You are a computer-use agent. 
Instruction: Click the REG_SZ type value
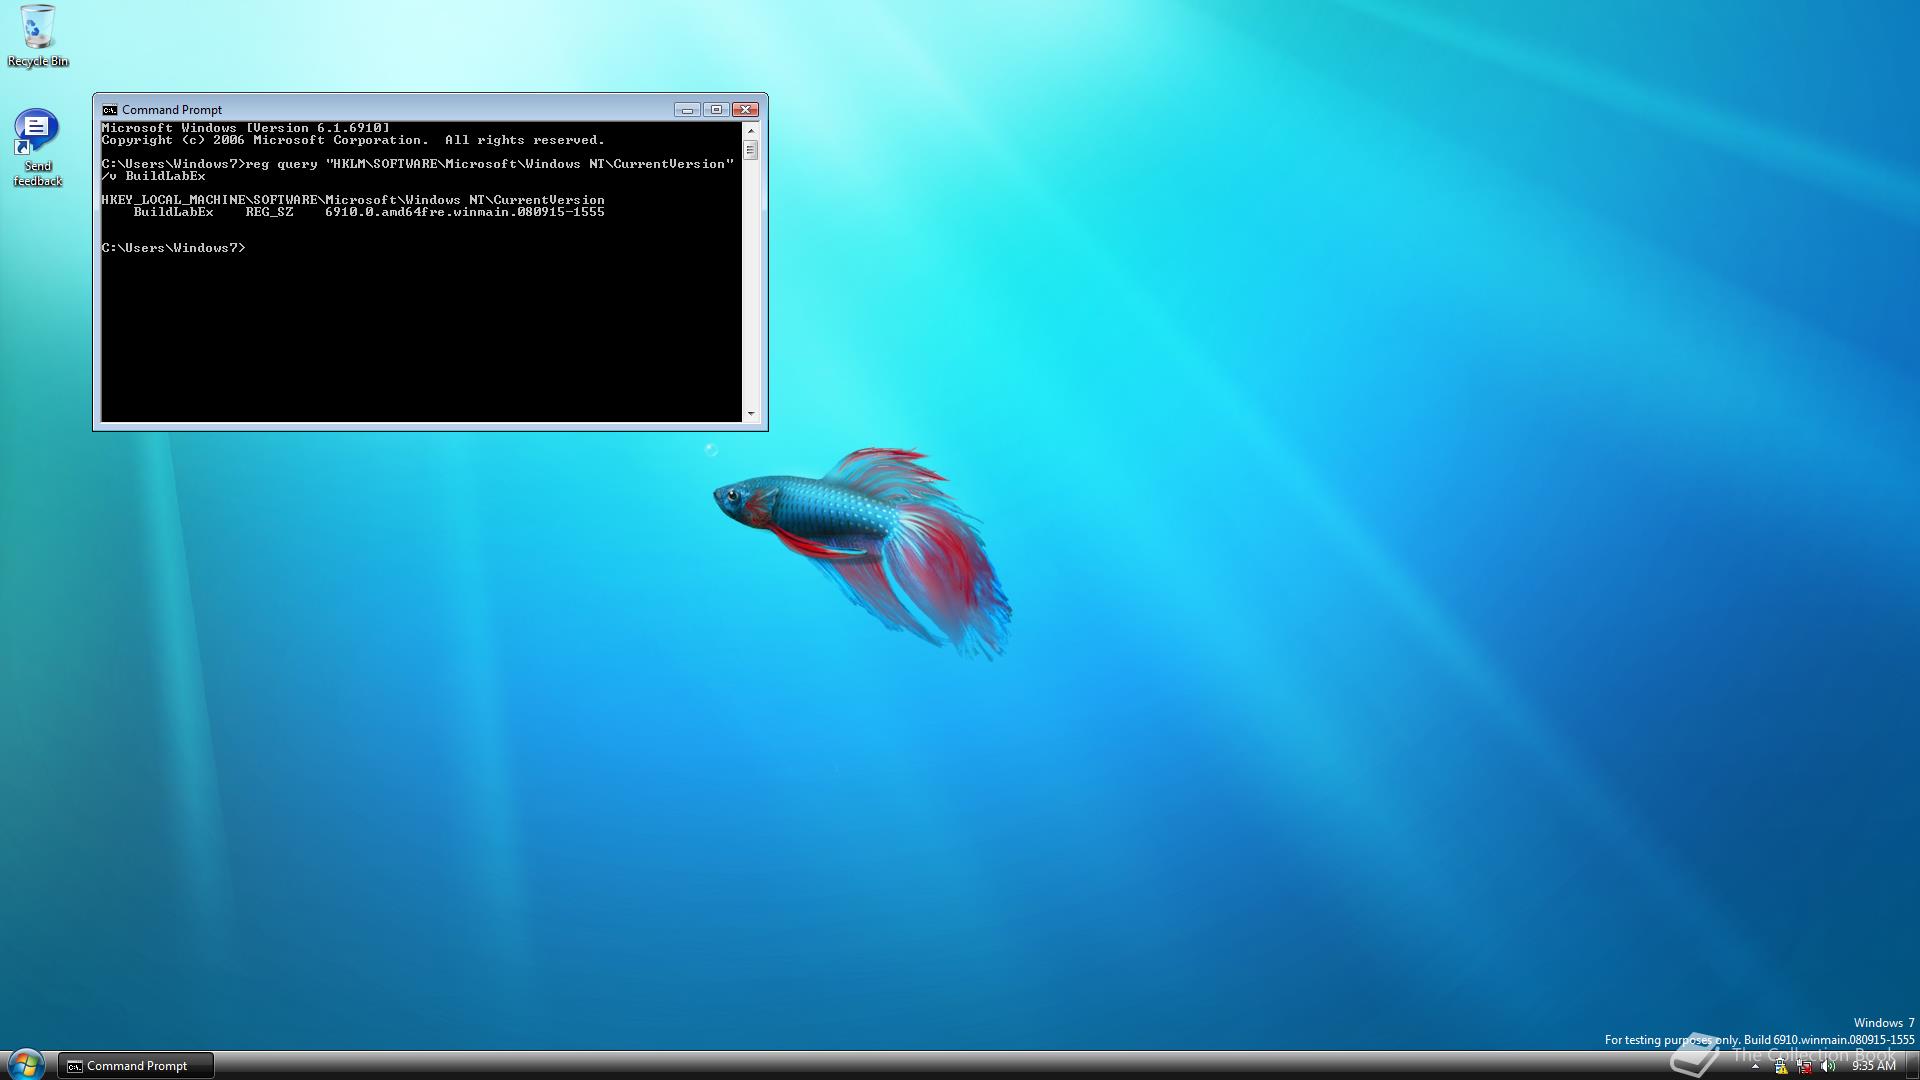point(269,212)
